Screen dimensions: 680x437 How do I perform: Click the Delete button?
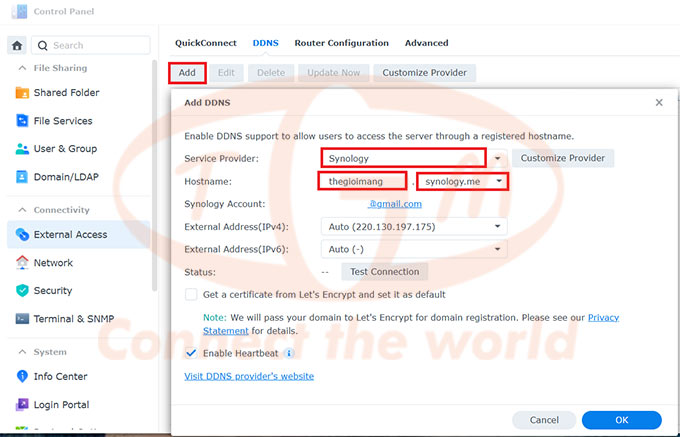(x=271, y=73)
